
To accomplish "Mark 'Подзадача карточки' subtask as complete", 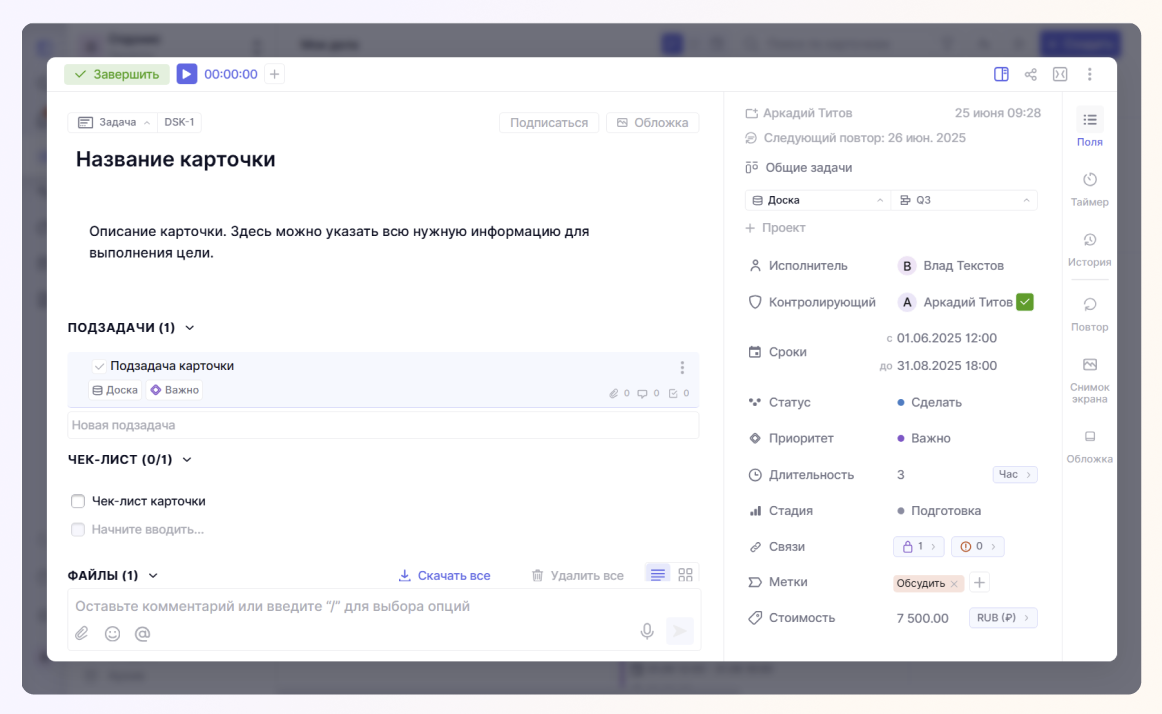I will (99, 366).
